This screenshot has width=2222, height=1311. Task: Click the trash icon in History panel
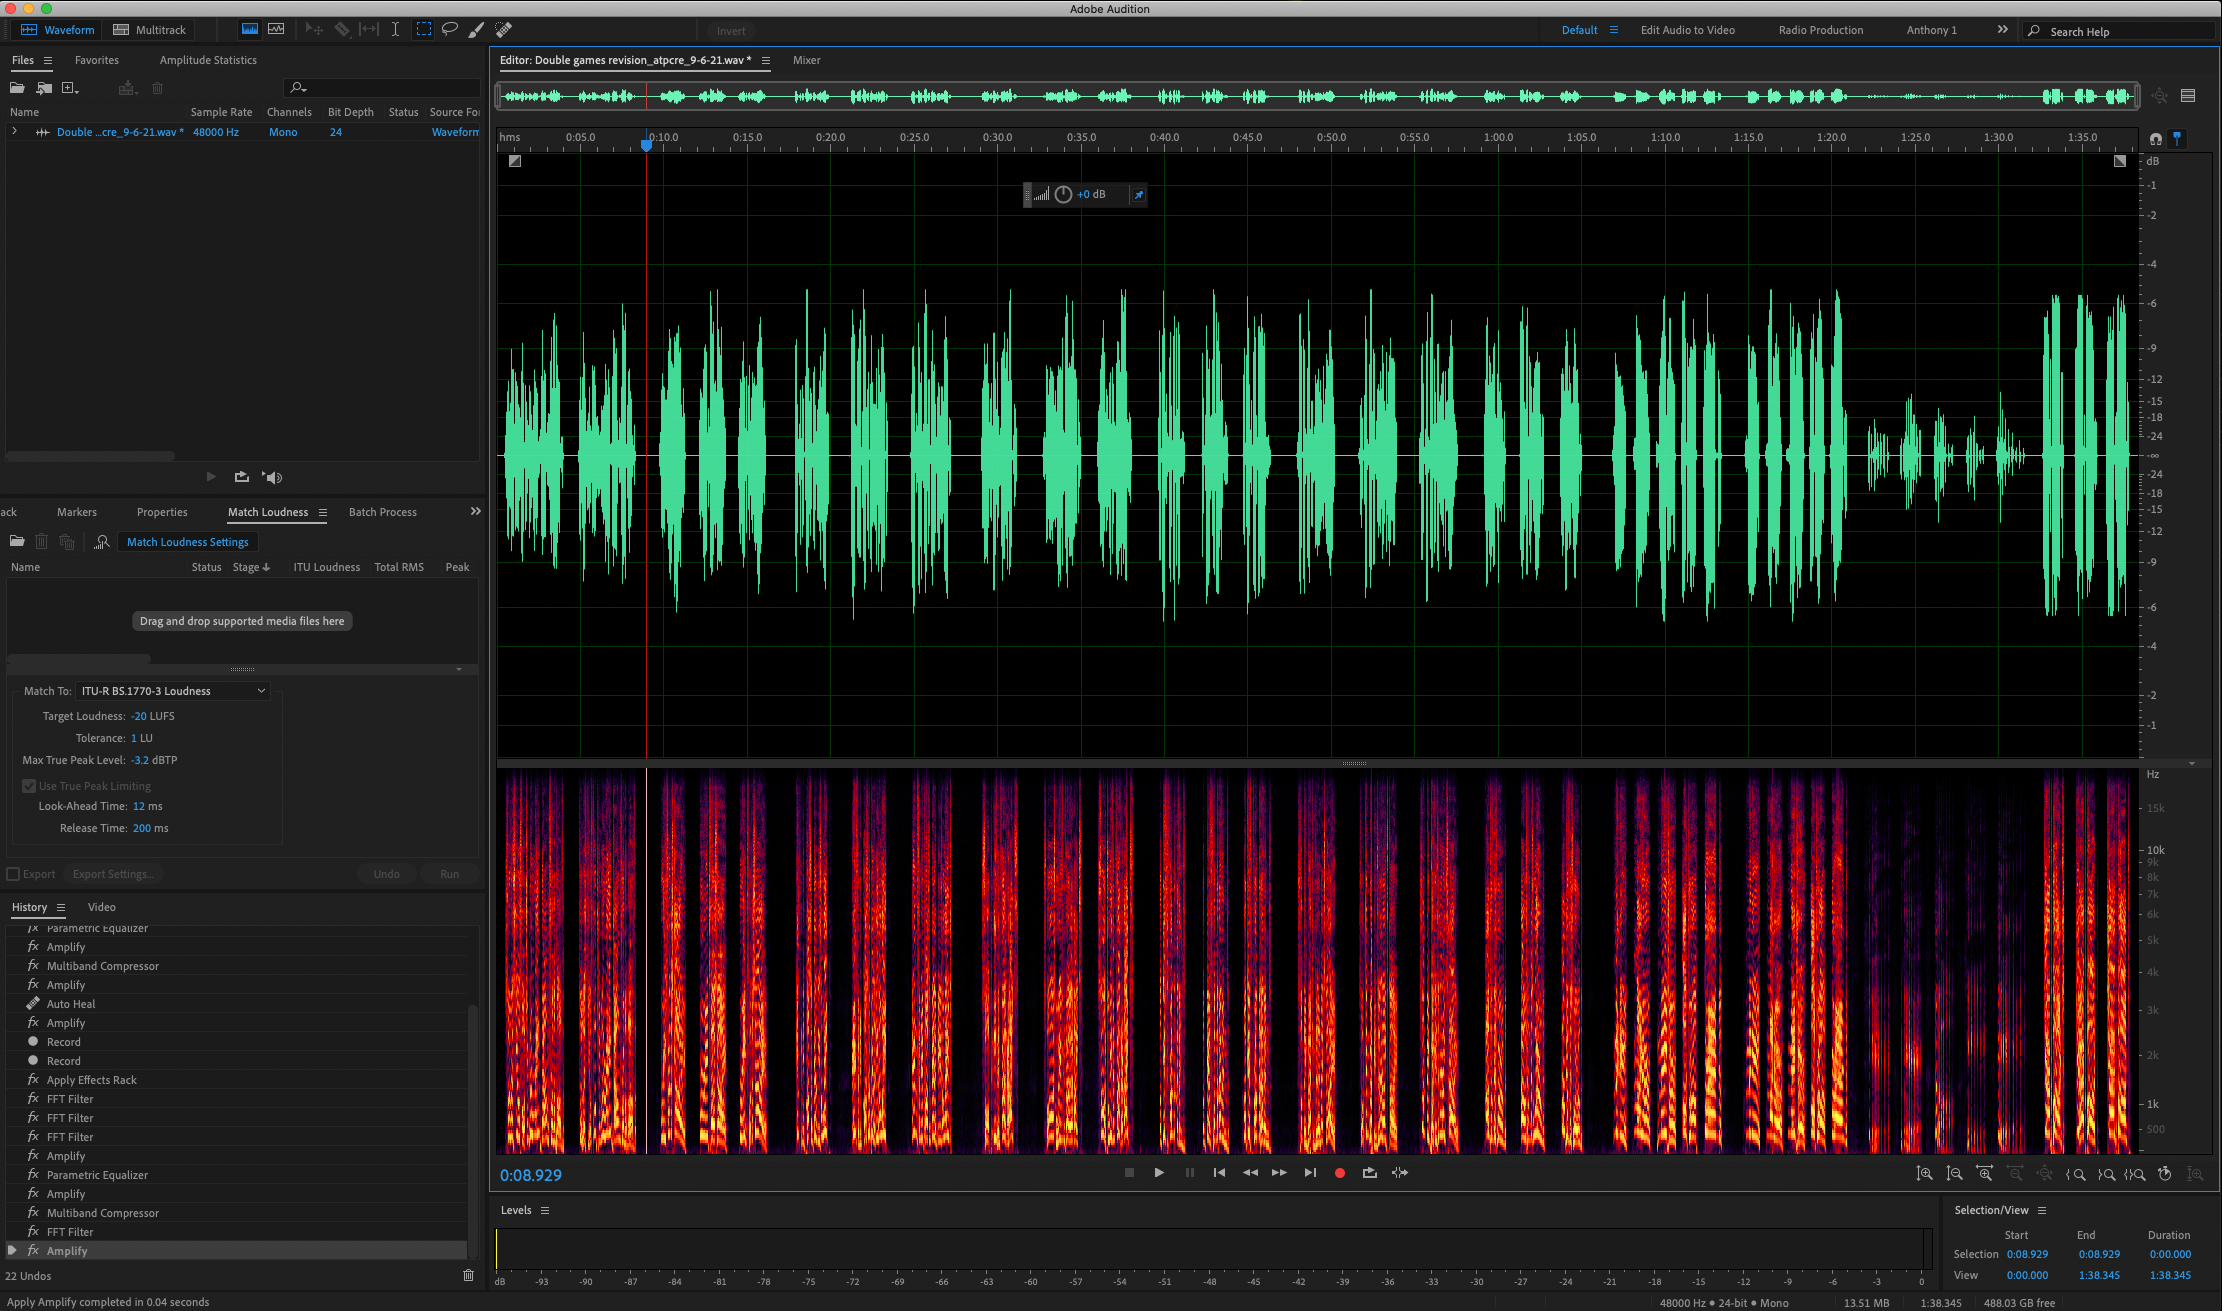coord(468,1275)
